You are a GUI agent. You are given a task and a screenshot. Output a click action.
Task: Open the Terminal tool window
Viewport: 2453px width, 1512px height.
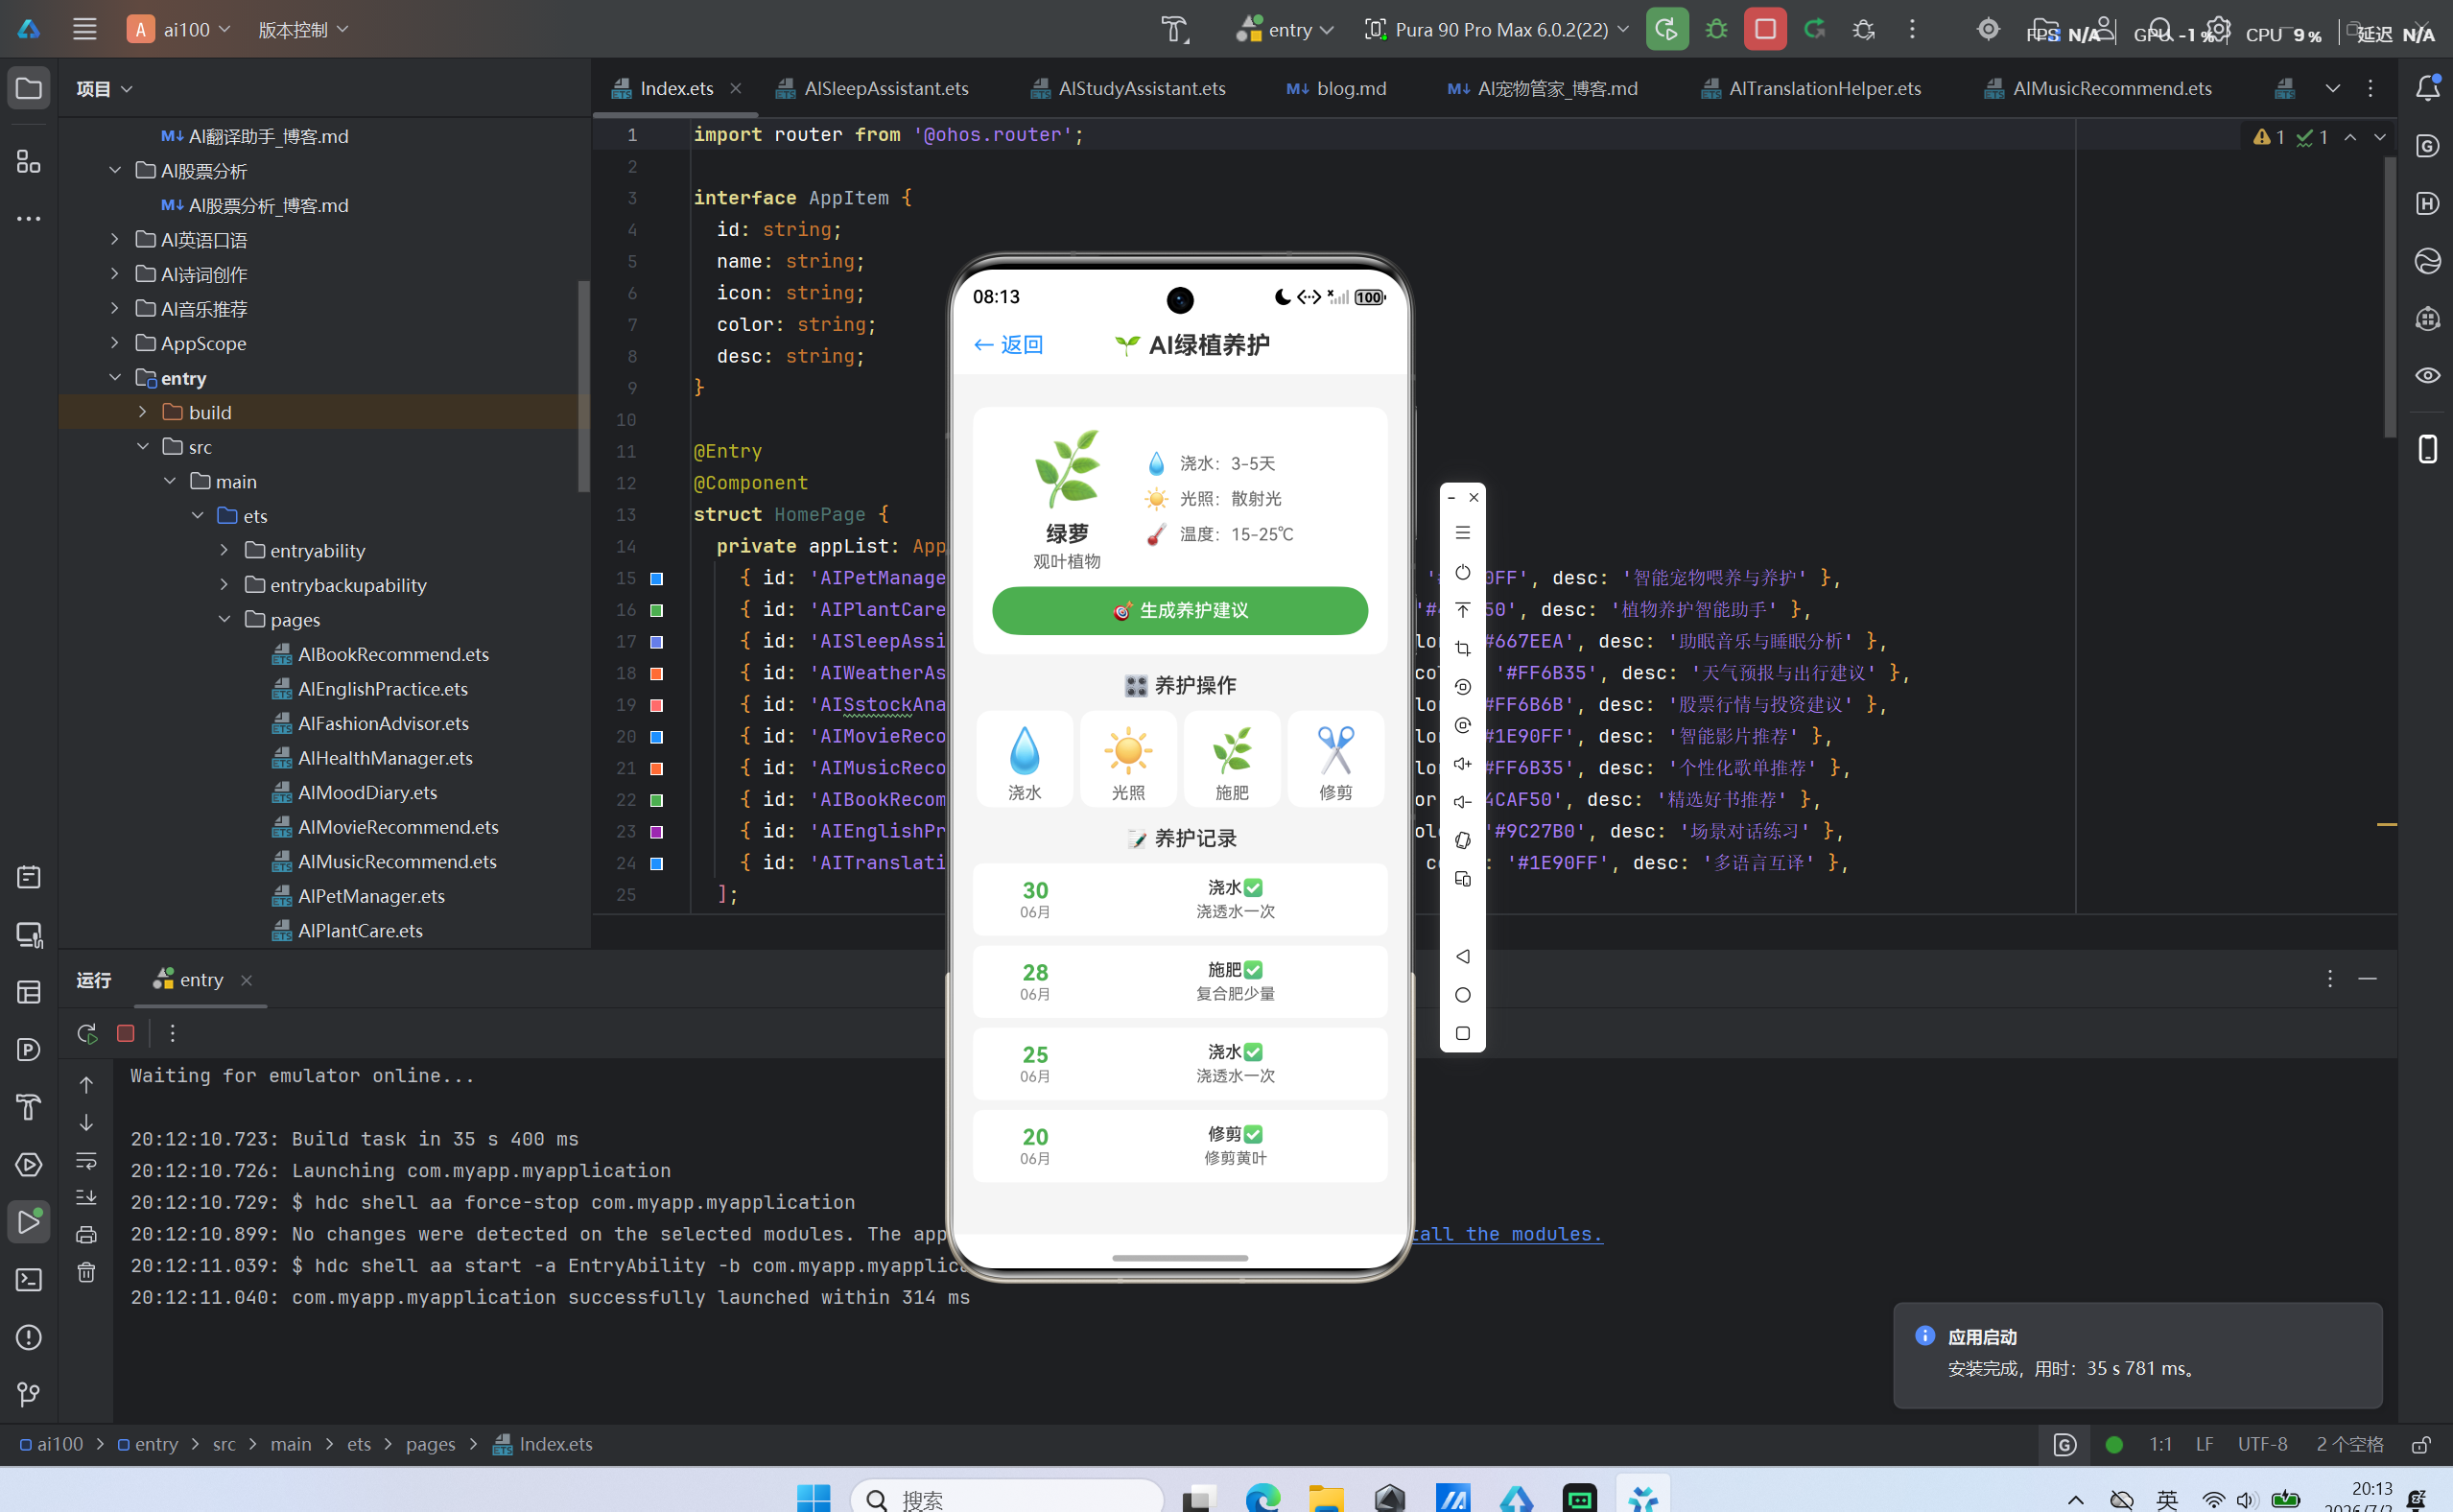29,1280
